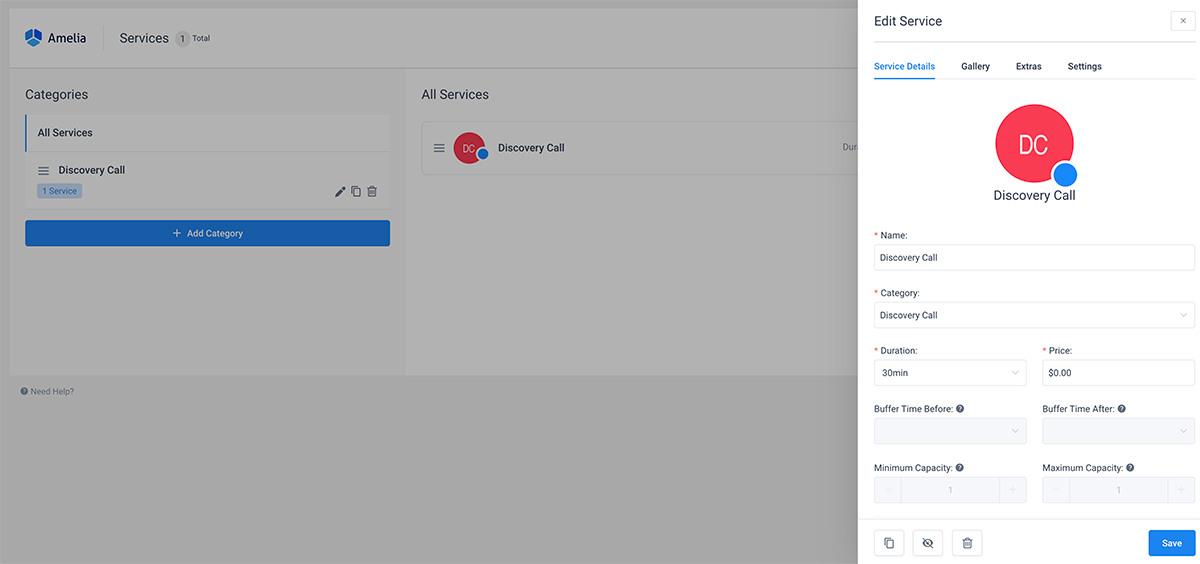Click the Add Category button
1200x564 pixels.
[207, 233]
